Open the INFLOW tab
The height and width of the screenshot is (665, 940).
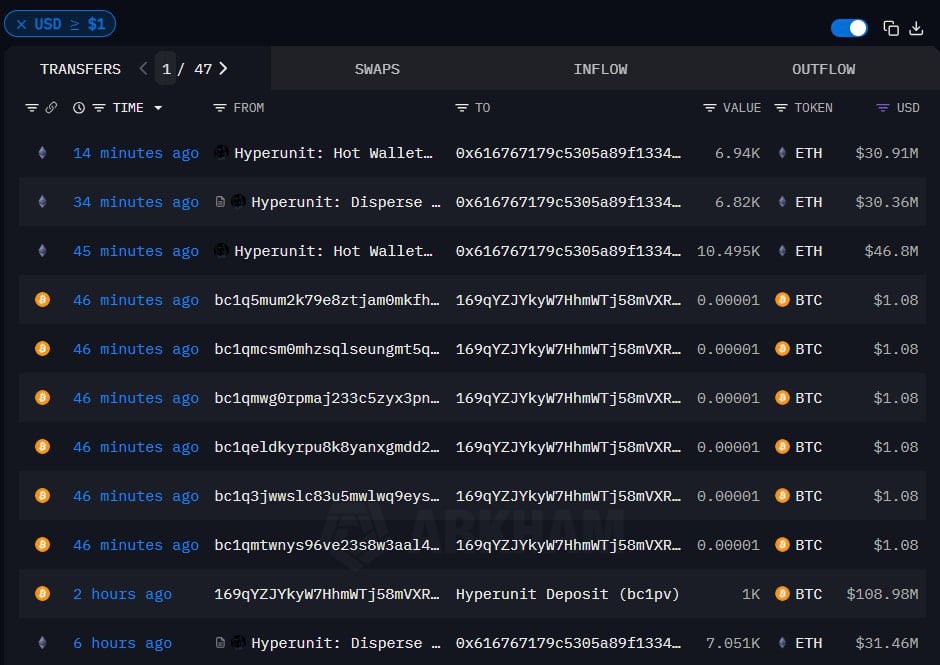coord(600,69)
